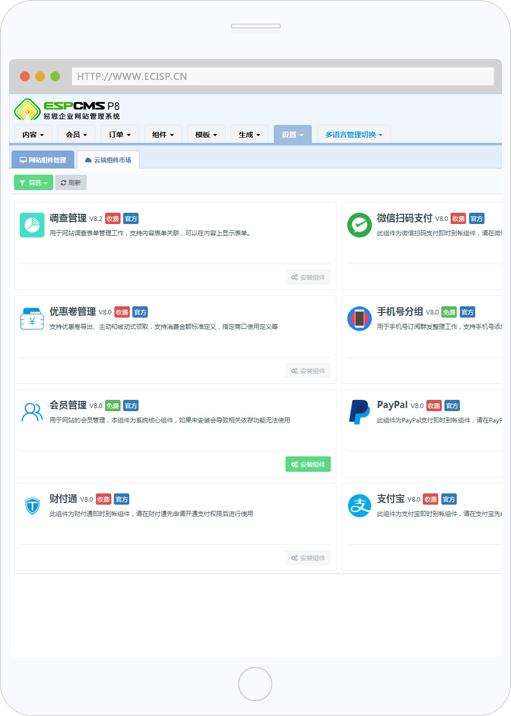Open the green 筛选 filter dropdown
The image size is (511, 716).
pos(34,183)
